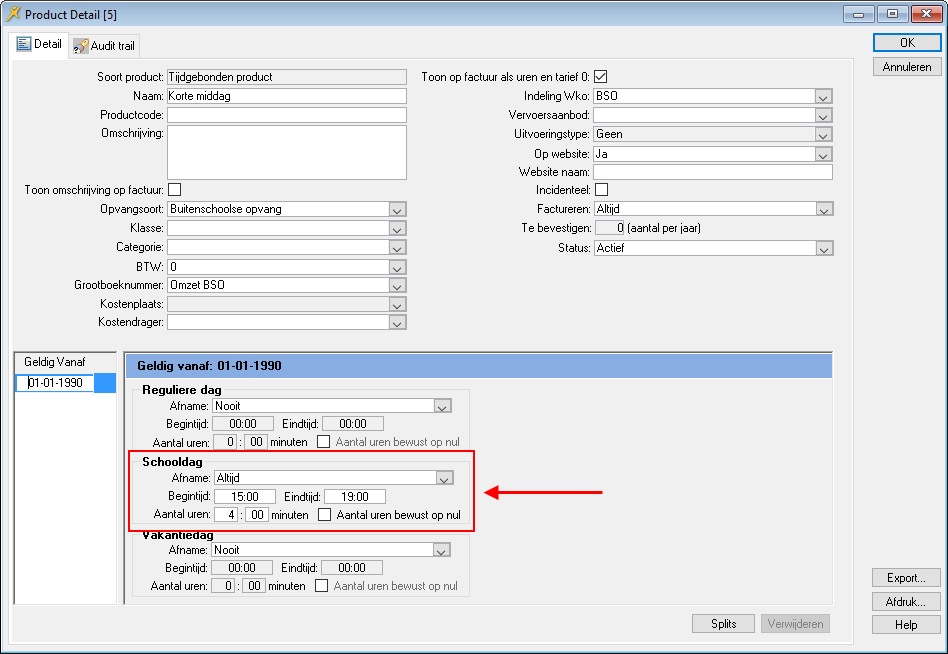
Task: Open the Indeling Wko dropdown
Action: pyautogui.click(x=823, y=96)
